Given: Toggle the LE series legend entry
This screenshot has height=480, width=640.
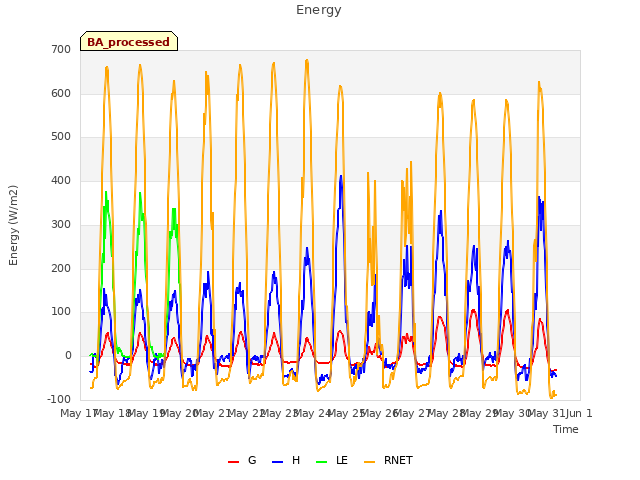Looking at the screenshot, I should (x=332, y=460).
